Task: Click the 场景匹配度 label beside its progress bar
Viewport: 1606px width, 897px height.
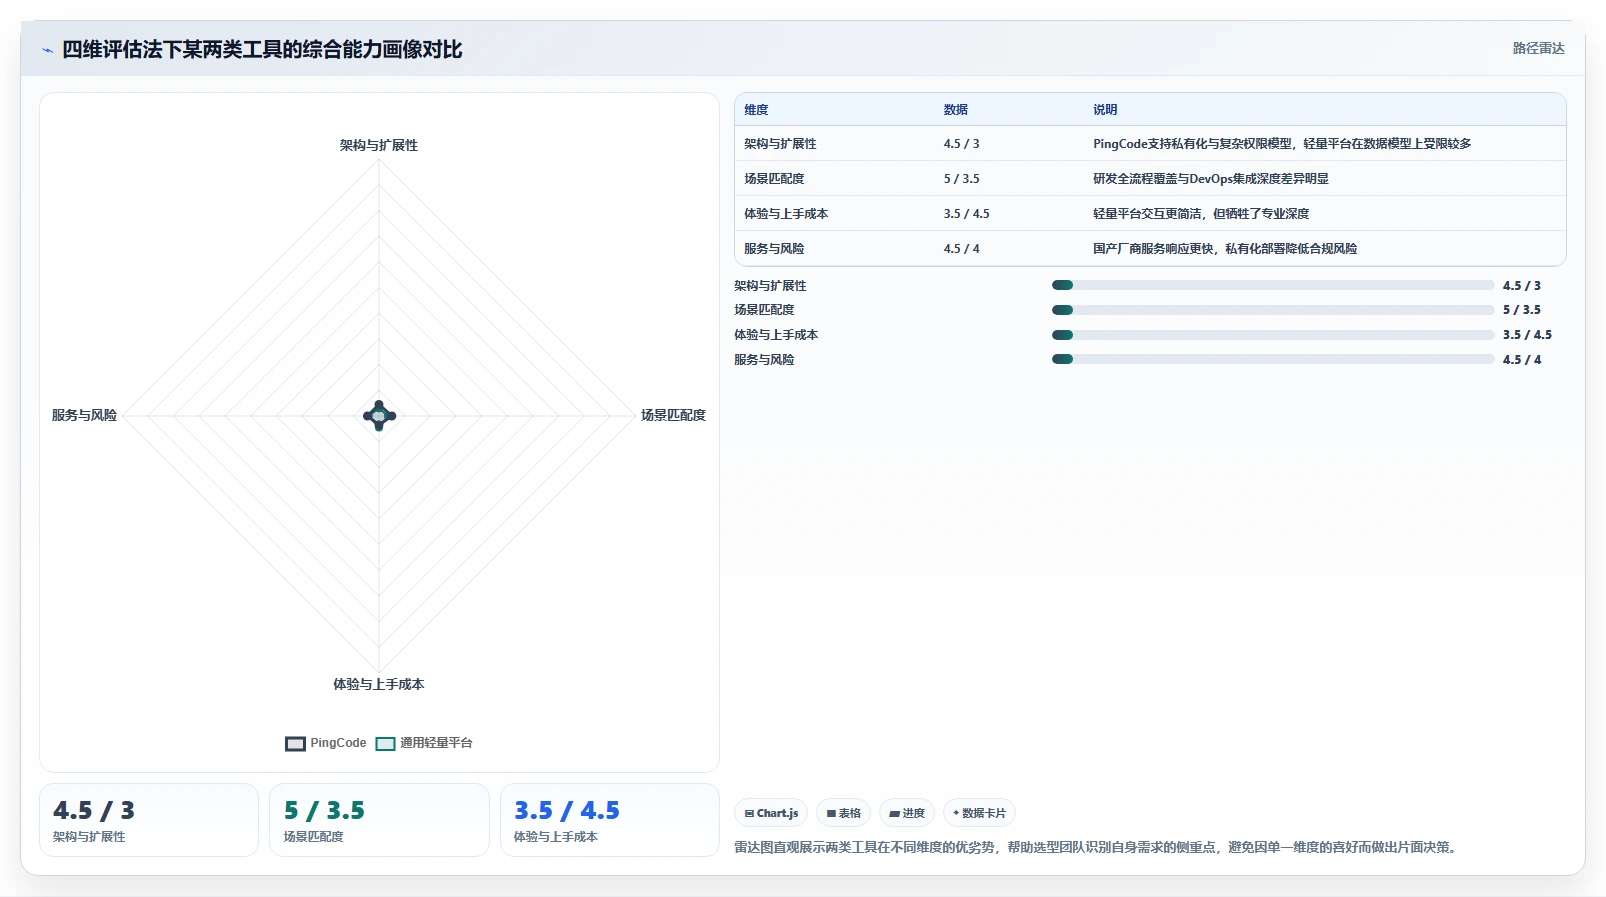Action: coord(764,310)
